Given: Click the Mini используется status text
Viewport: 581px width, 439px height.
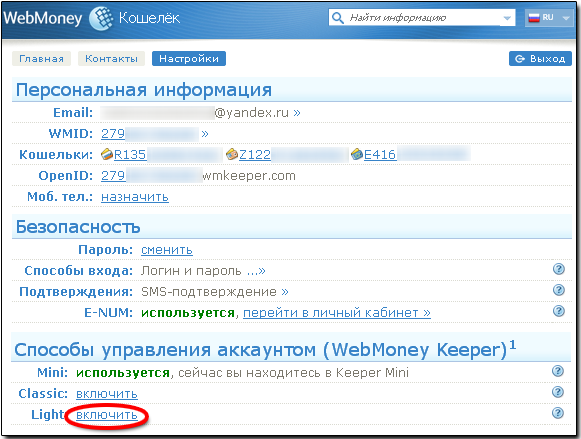Looking at the screenshot, I should pyautogui.click(x=123, y=373).
